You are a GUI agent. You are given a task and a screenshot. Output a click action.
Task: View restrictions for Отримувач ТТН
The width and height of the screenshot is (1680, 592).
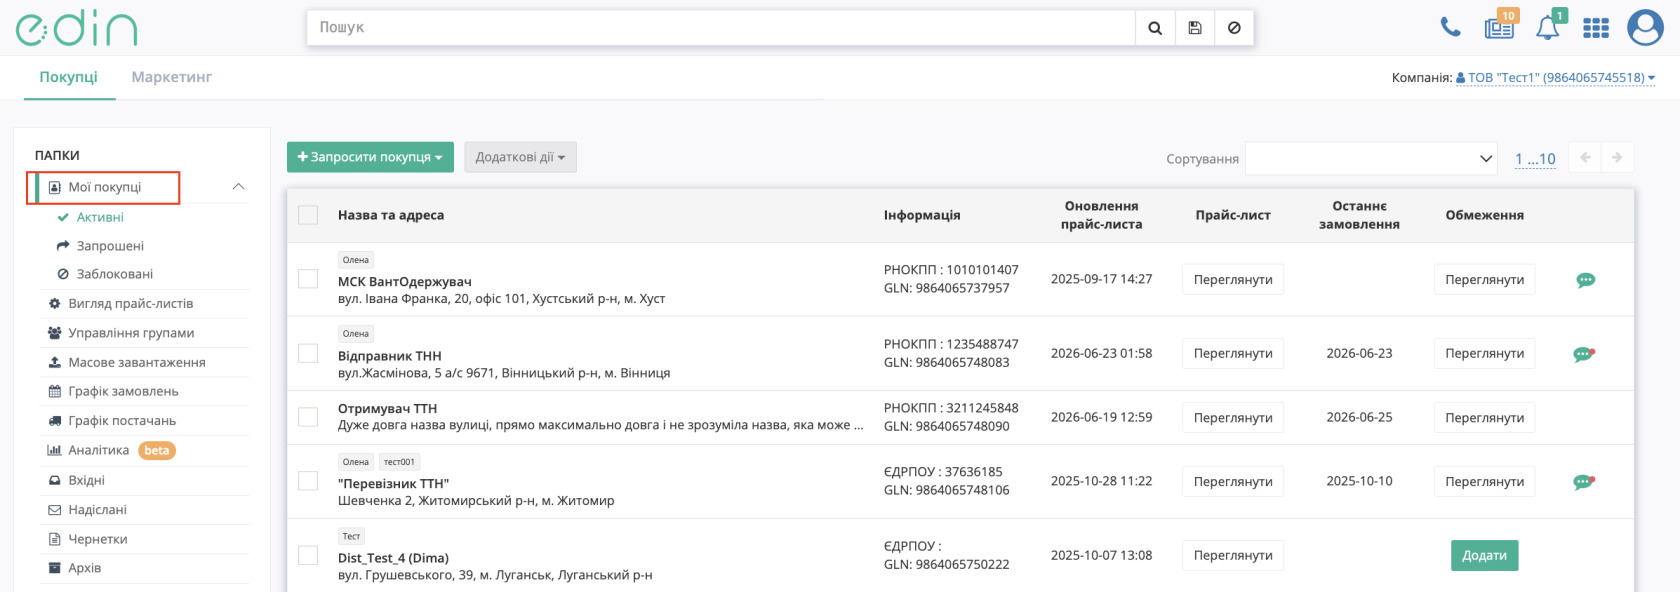[1484, 417]
